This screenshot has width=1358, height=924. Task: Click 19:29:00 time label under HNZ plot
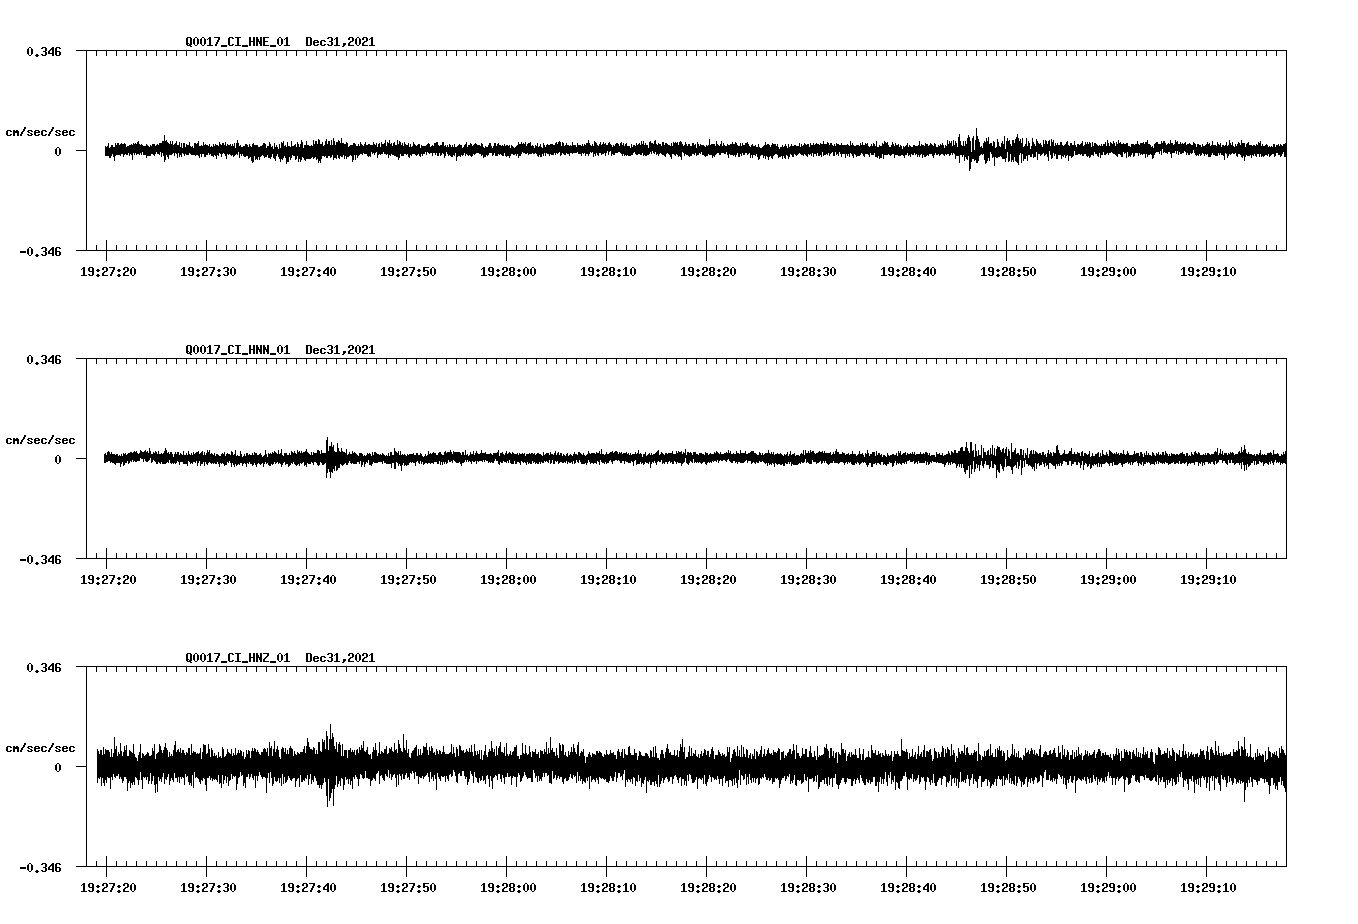click(1108, 888)
